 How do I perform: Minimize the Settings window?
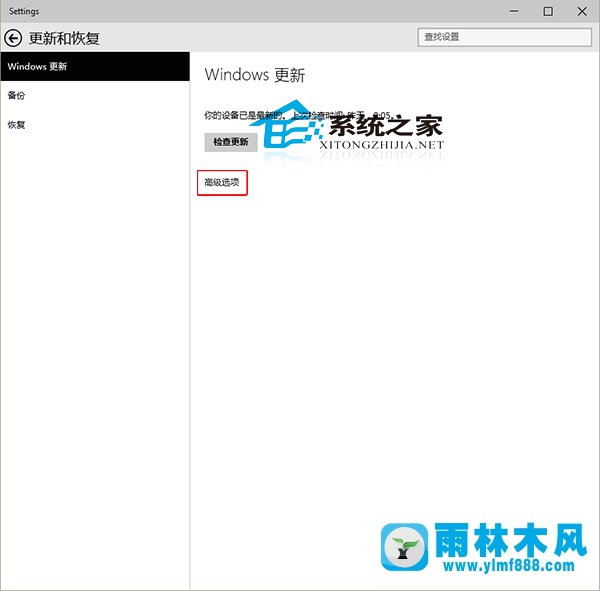coord(514,11)
